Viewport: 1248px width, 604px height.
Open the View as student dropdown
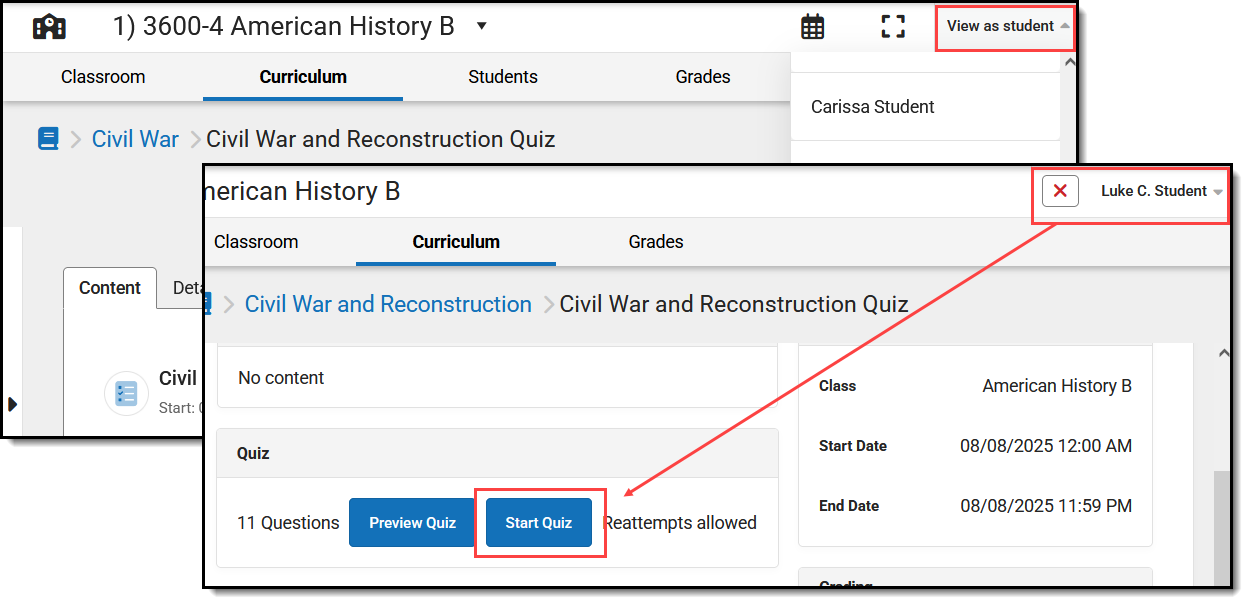pos(1006,27)
